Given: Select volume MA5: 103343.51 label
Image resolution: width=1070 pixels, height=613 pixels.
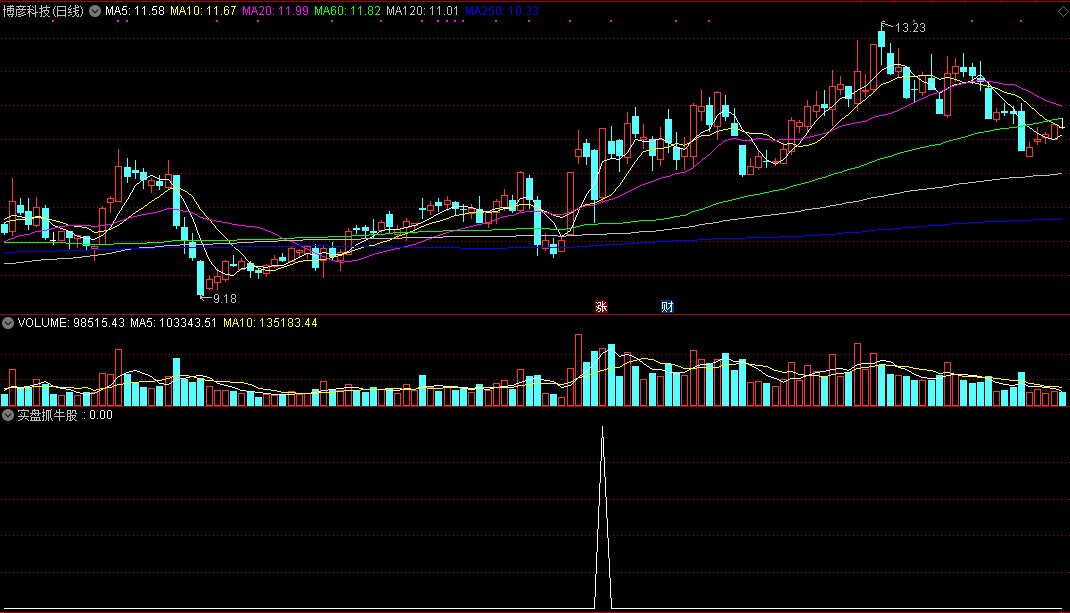Looking at the screenshot, I should coord(173,323).
